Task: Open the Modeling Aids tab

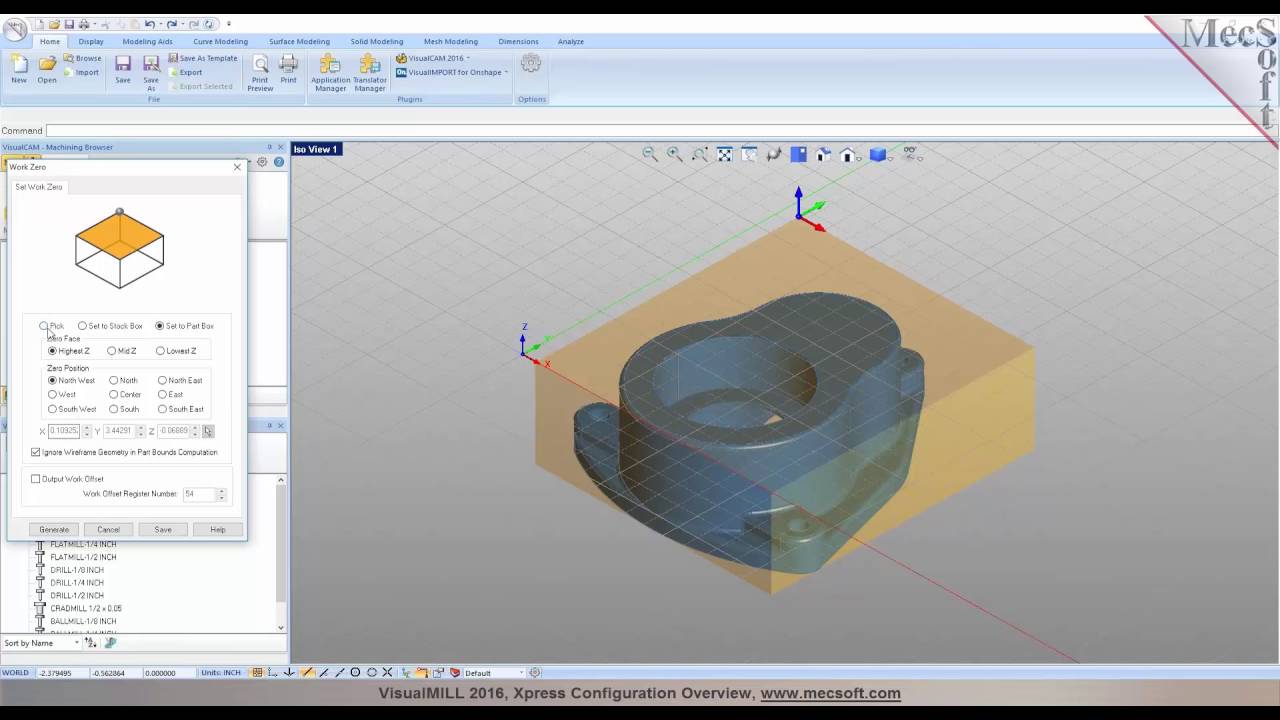Action: coord(147,42)
